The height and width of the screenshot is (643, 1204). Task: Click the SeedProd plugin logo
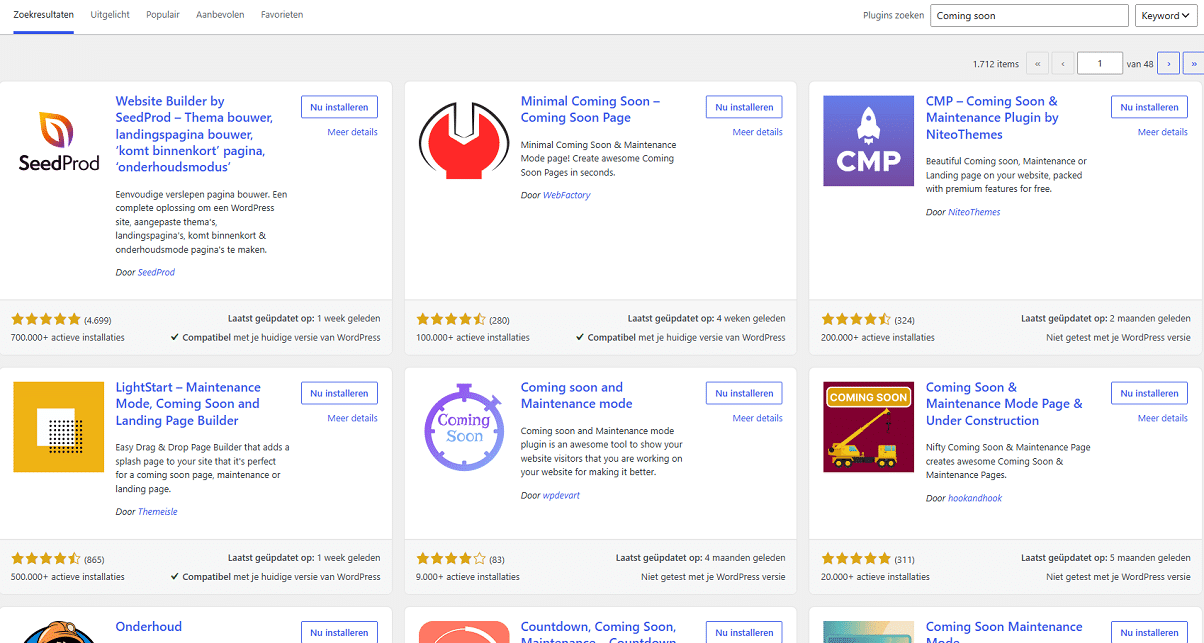pos(59,141)
